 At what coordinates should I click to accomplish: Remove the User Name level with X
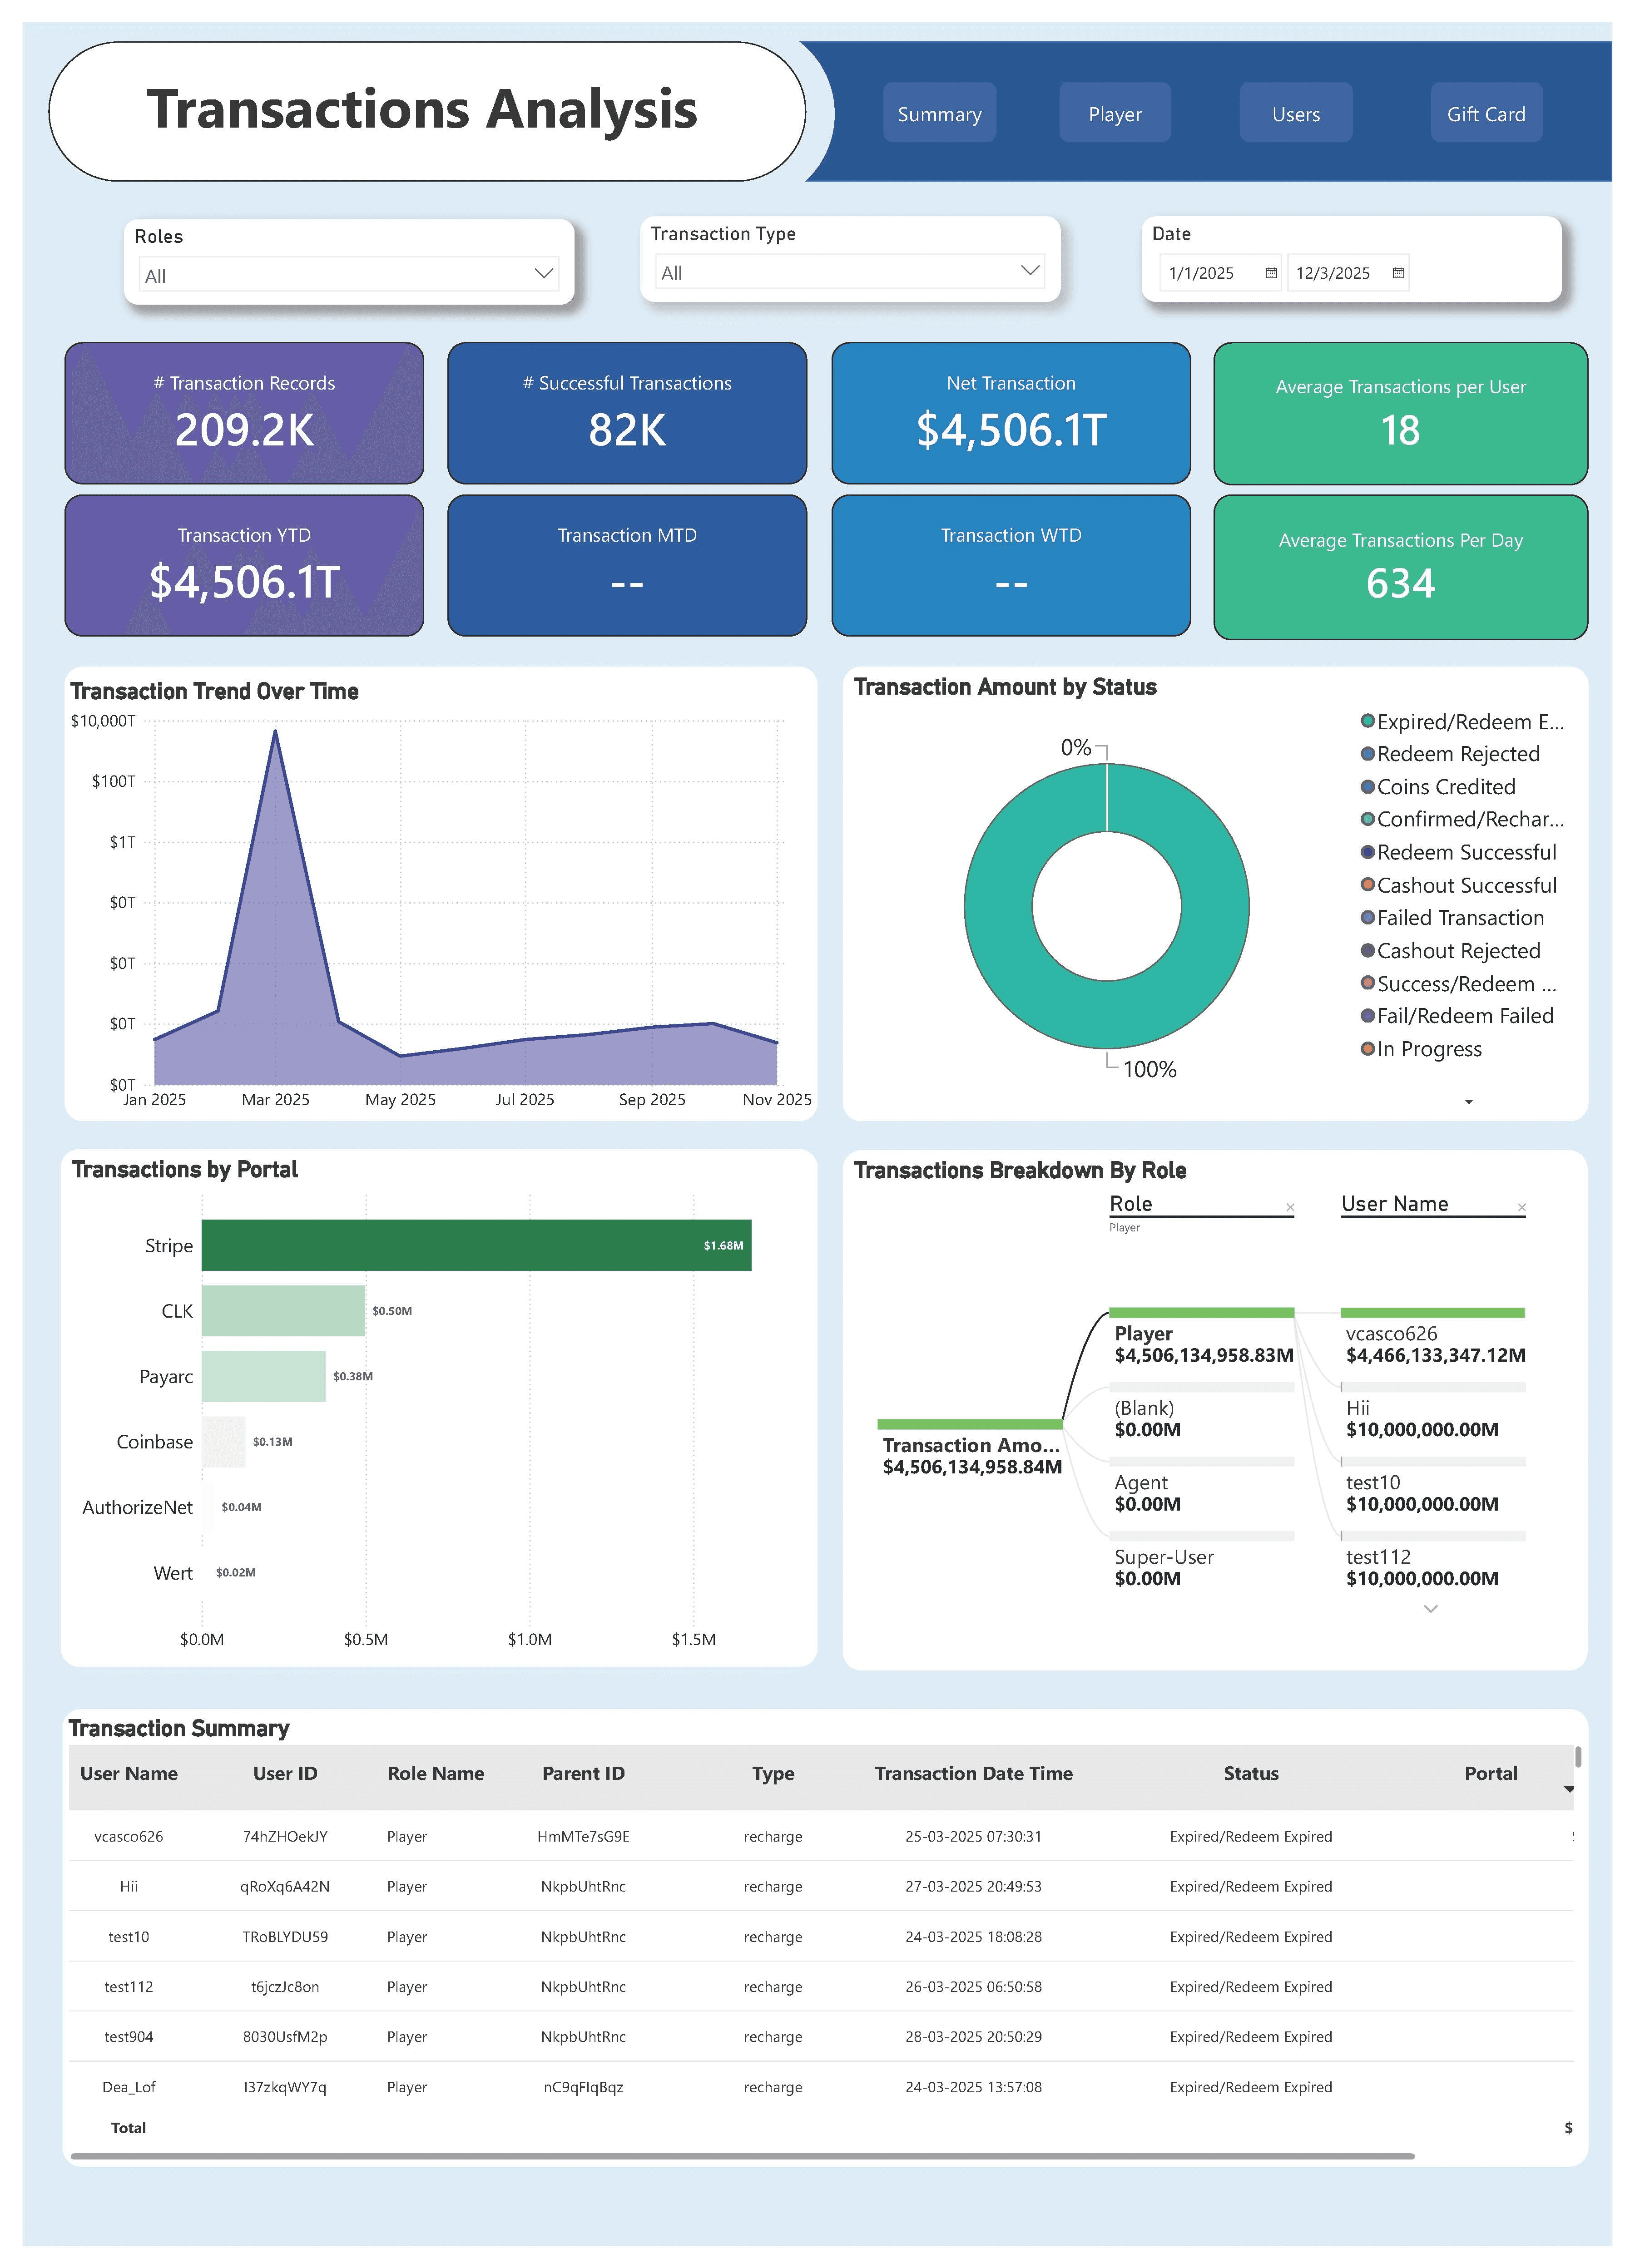click(1521, 1208)
